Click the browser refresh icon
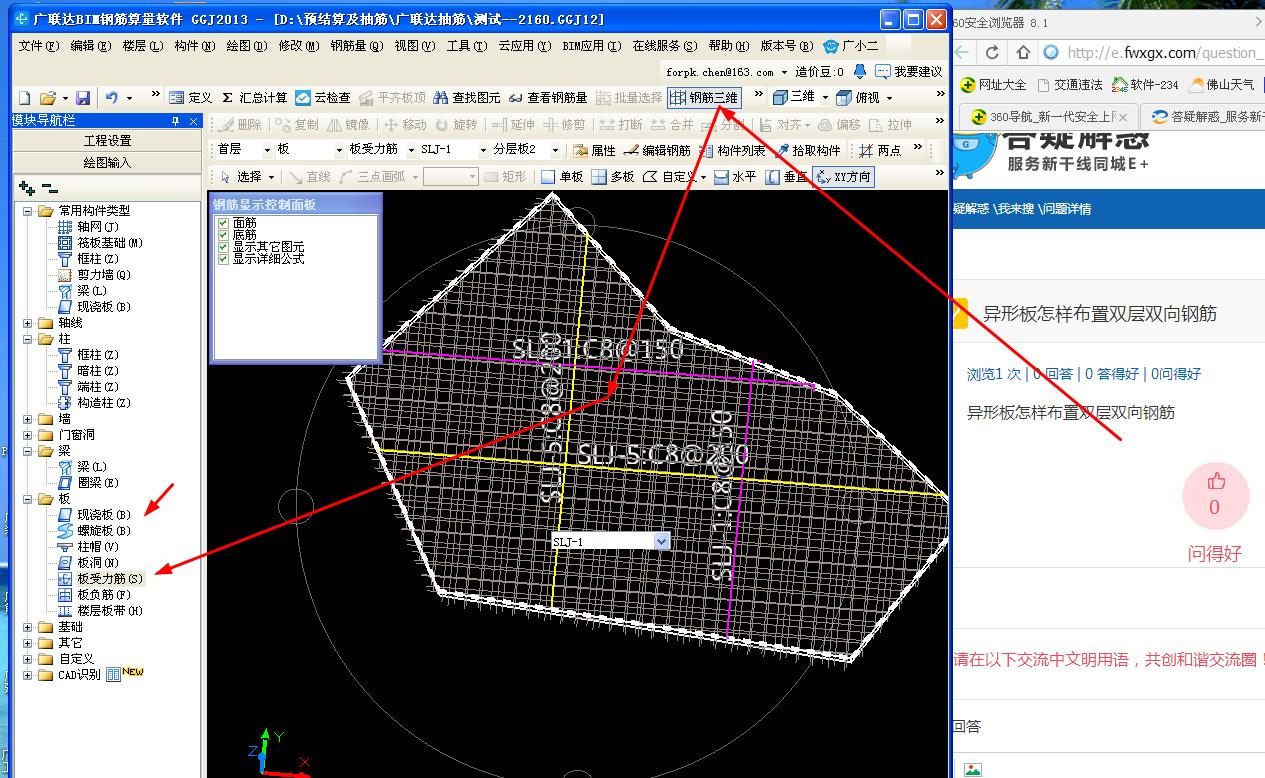Viewport: 1265px width, 778px height. [992, 52]
